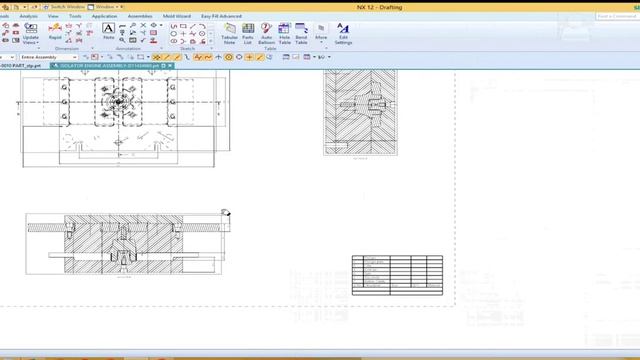Click the first icon in Dimension group's top row
640x360 pixels.
coord(69,26)
